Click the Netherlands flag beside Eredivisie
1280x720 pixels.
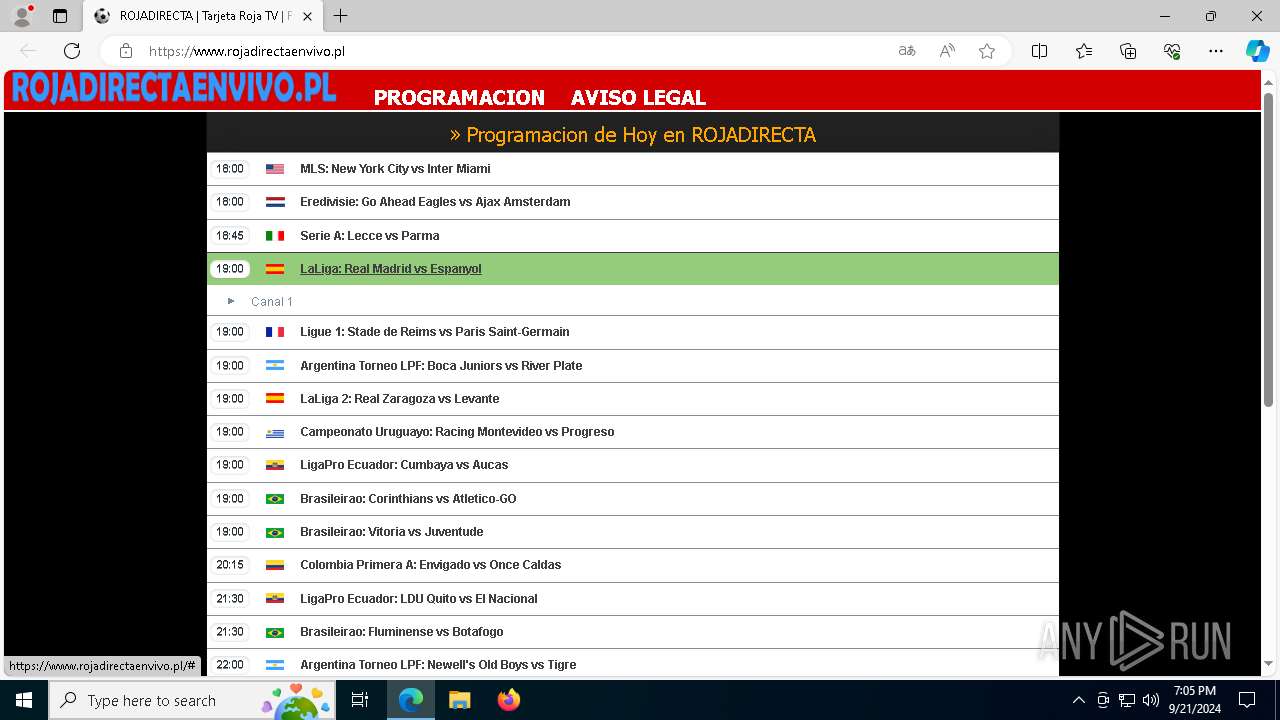pos(275,202)
